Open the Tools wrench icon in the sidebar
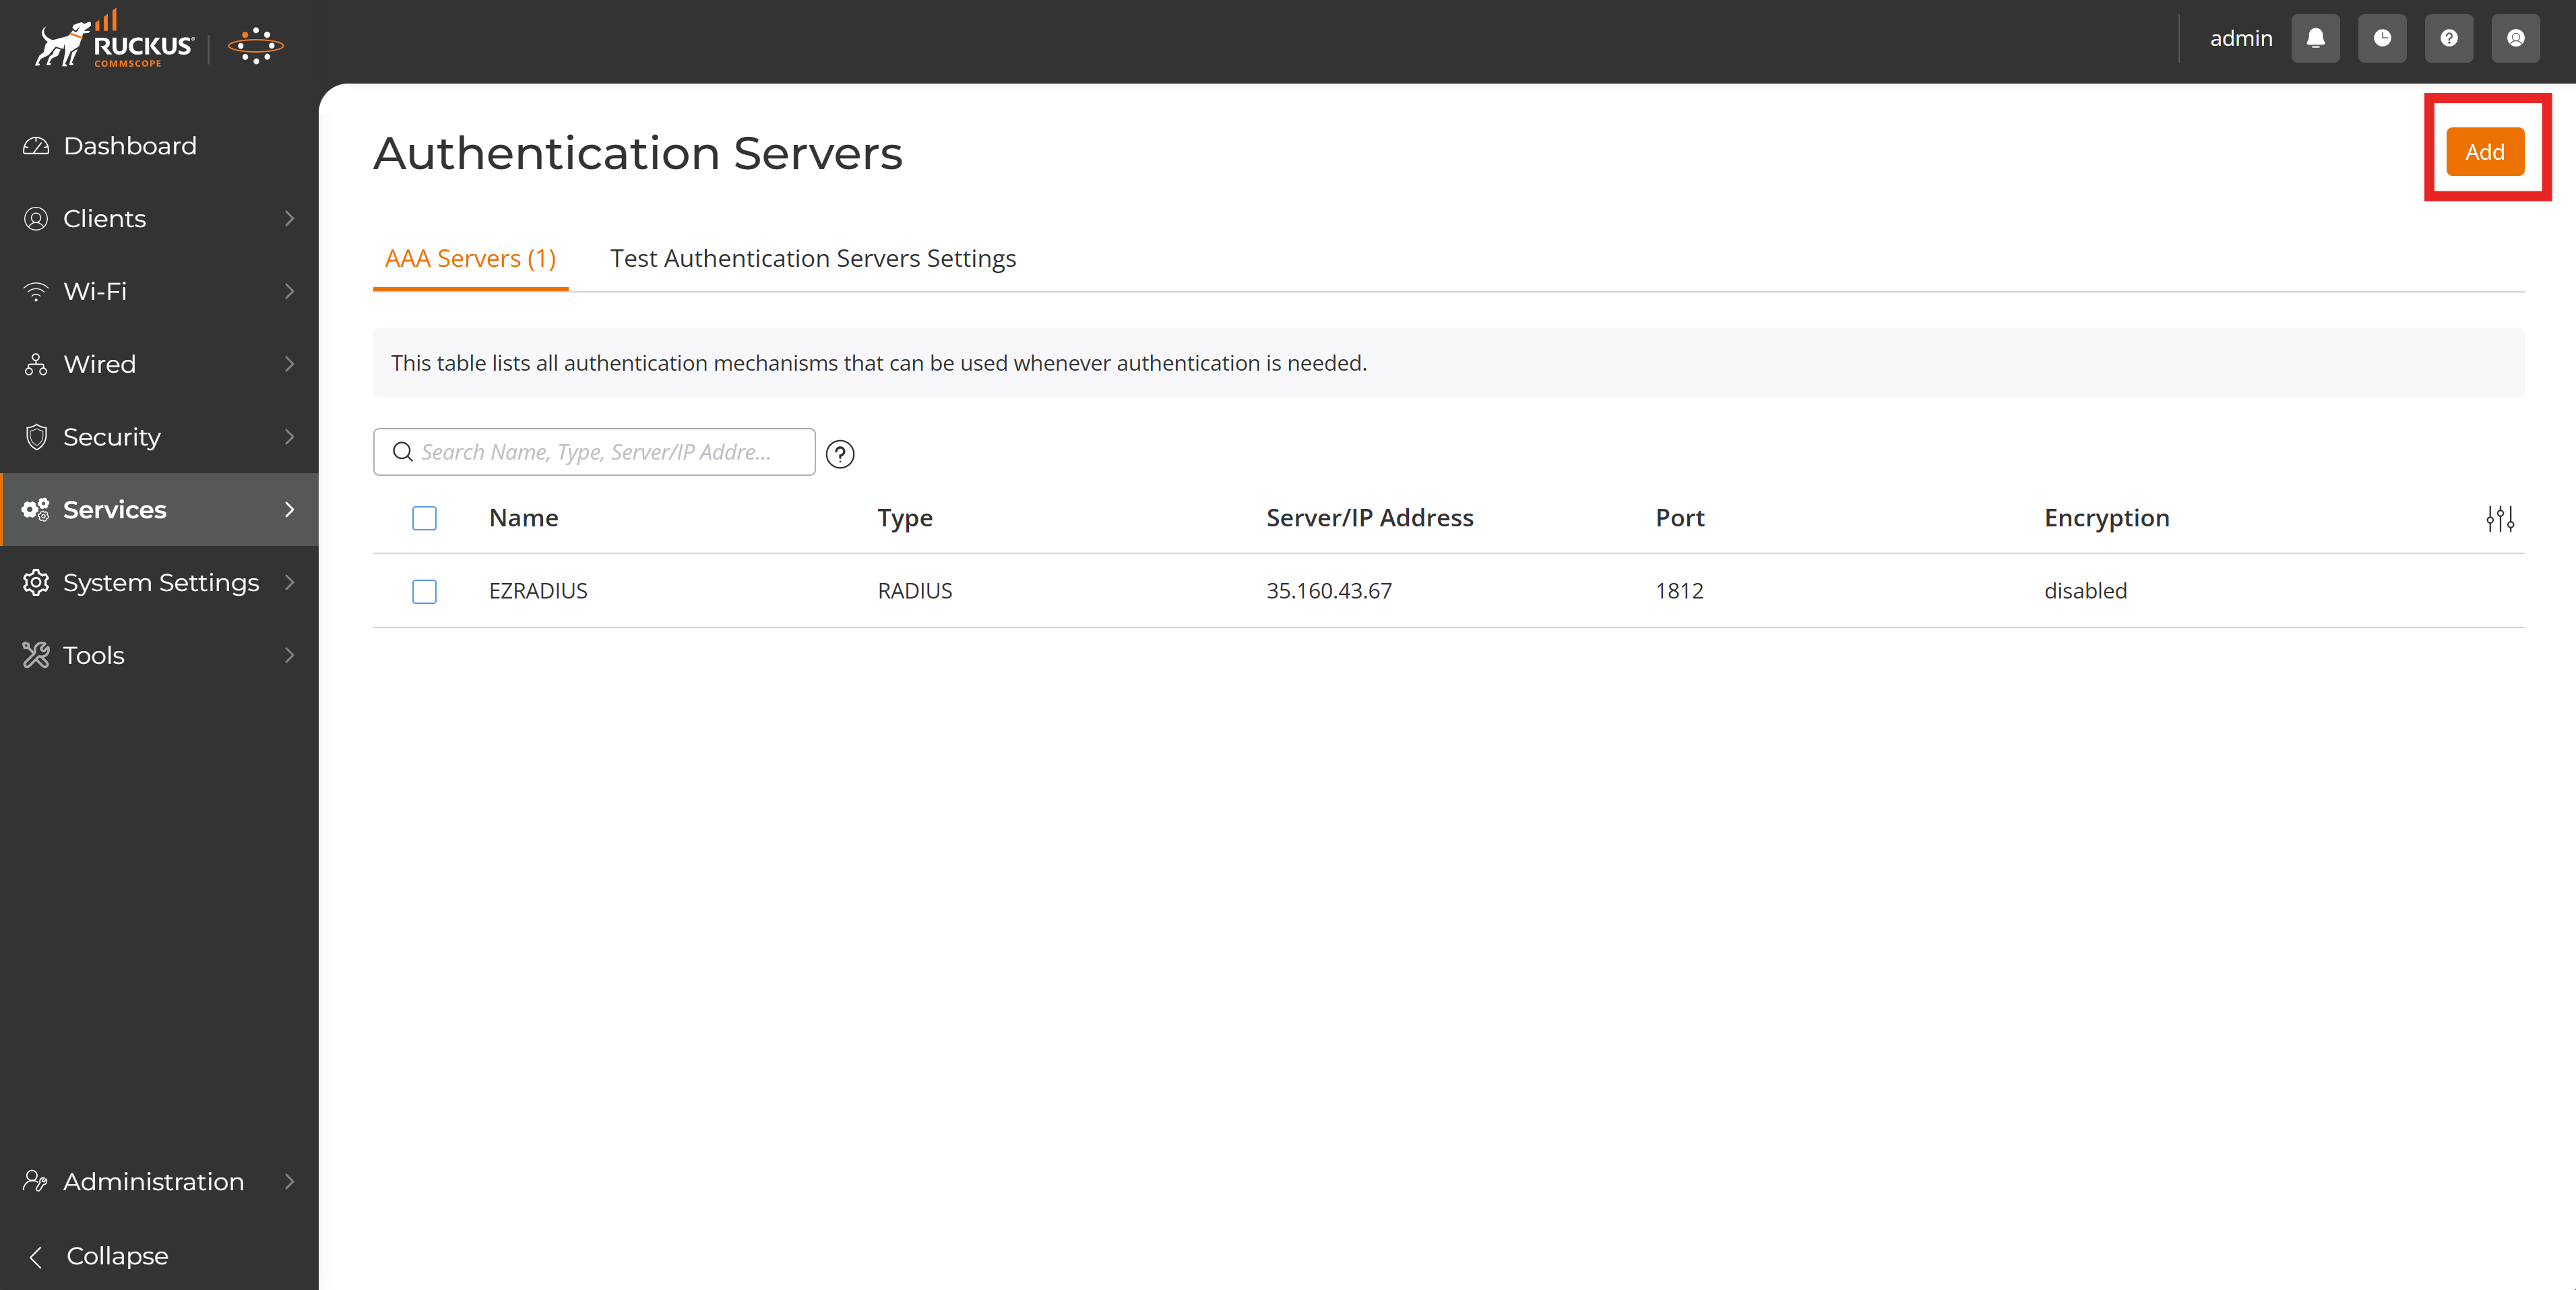This screenshot has height=1290, width=2576. pos(36,655)
